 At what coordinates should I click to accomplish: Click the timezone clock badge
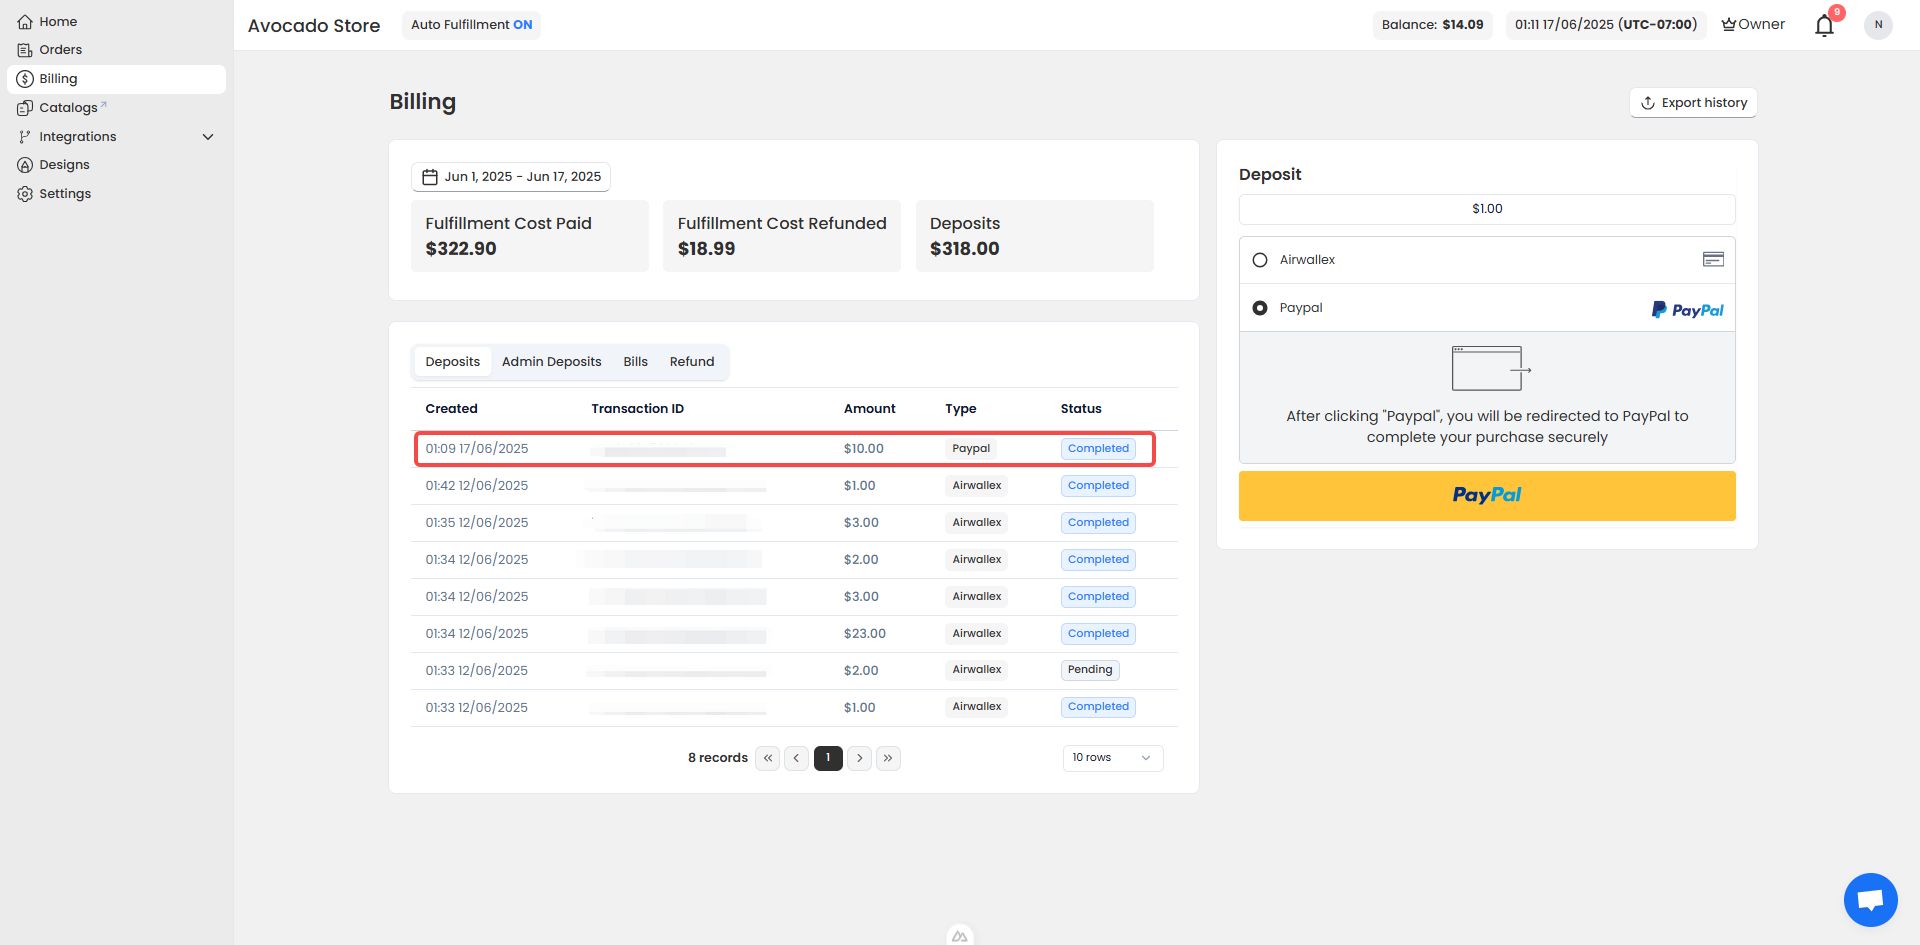(1605, 25)
